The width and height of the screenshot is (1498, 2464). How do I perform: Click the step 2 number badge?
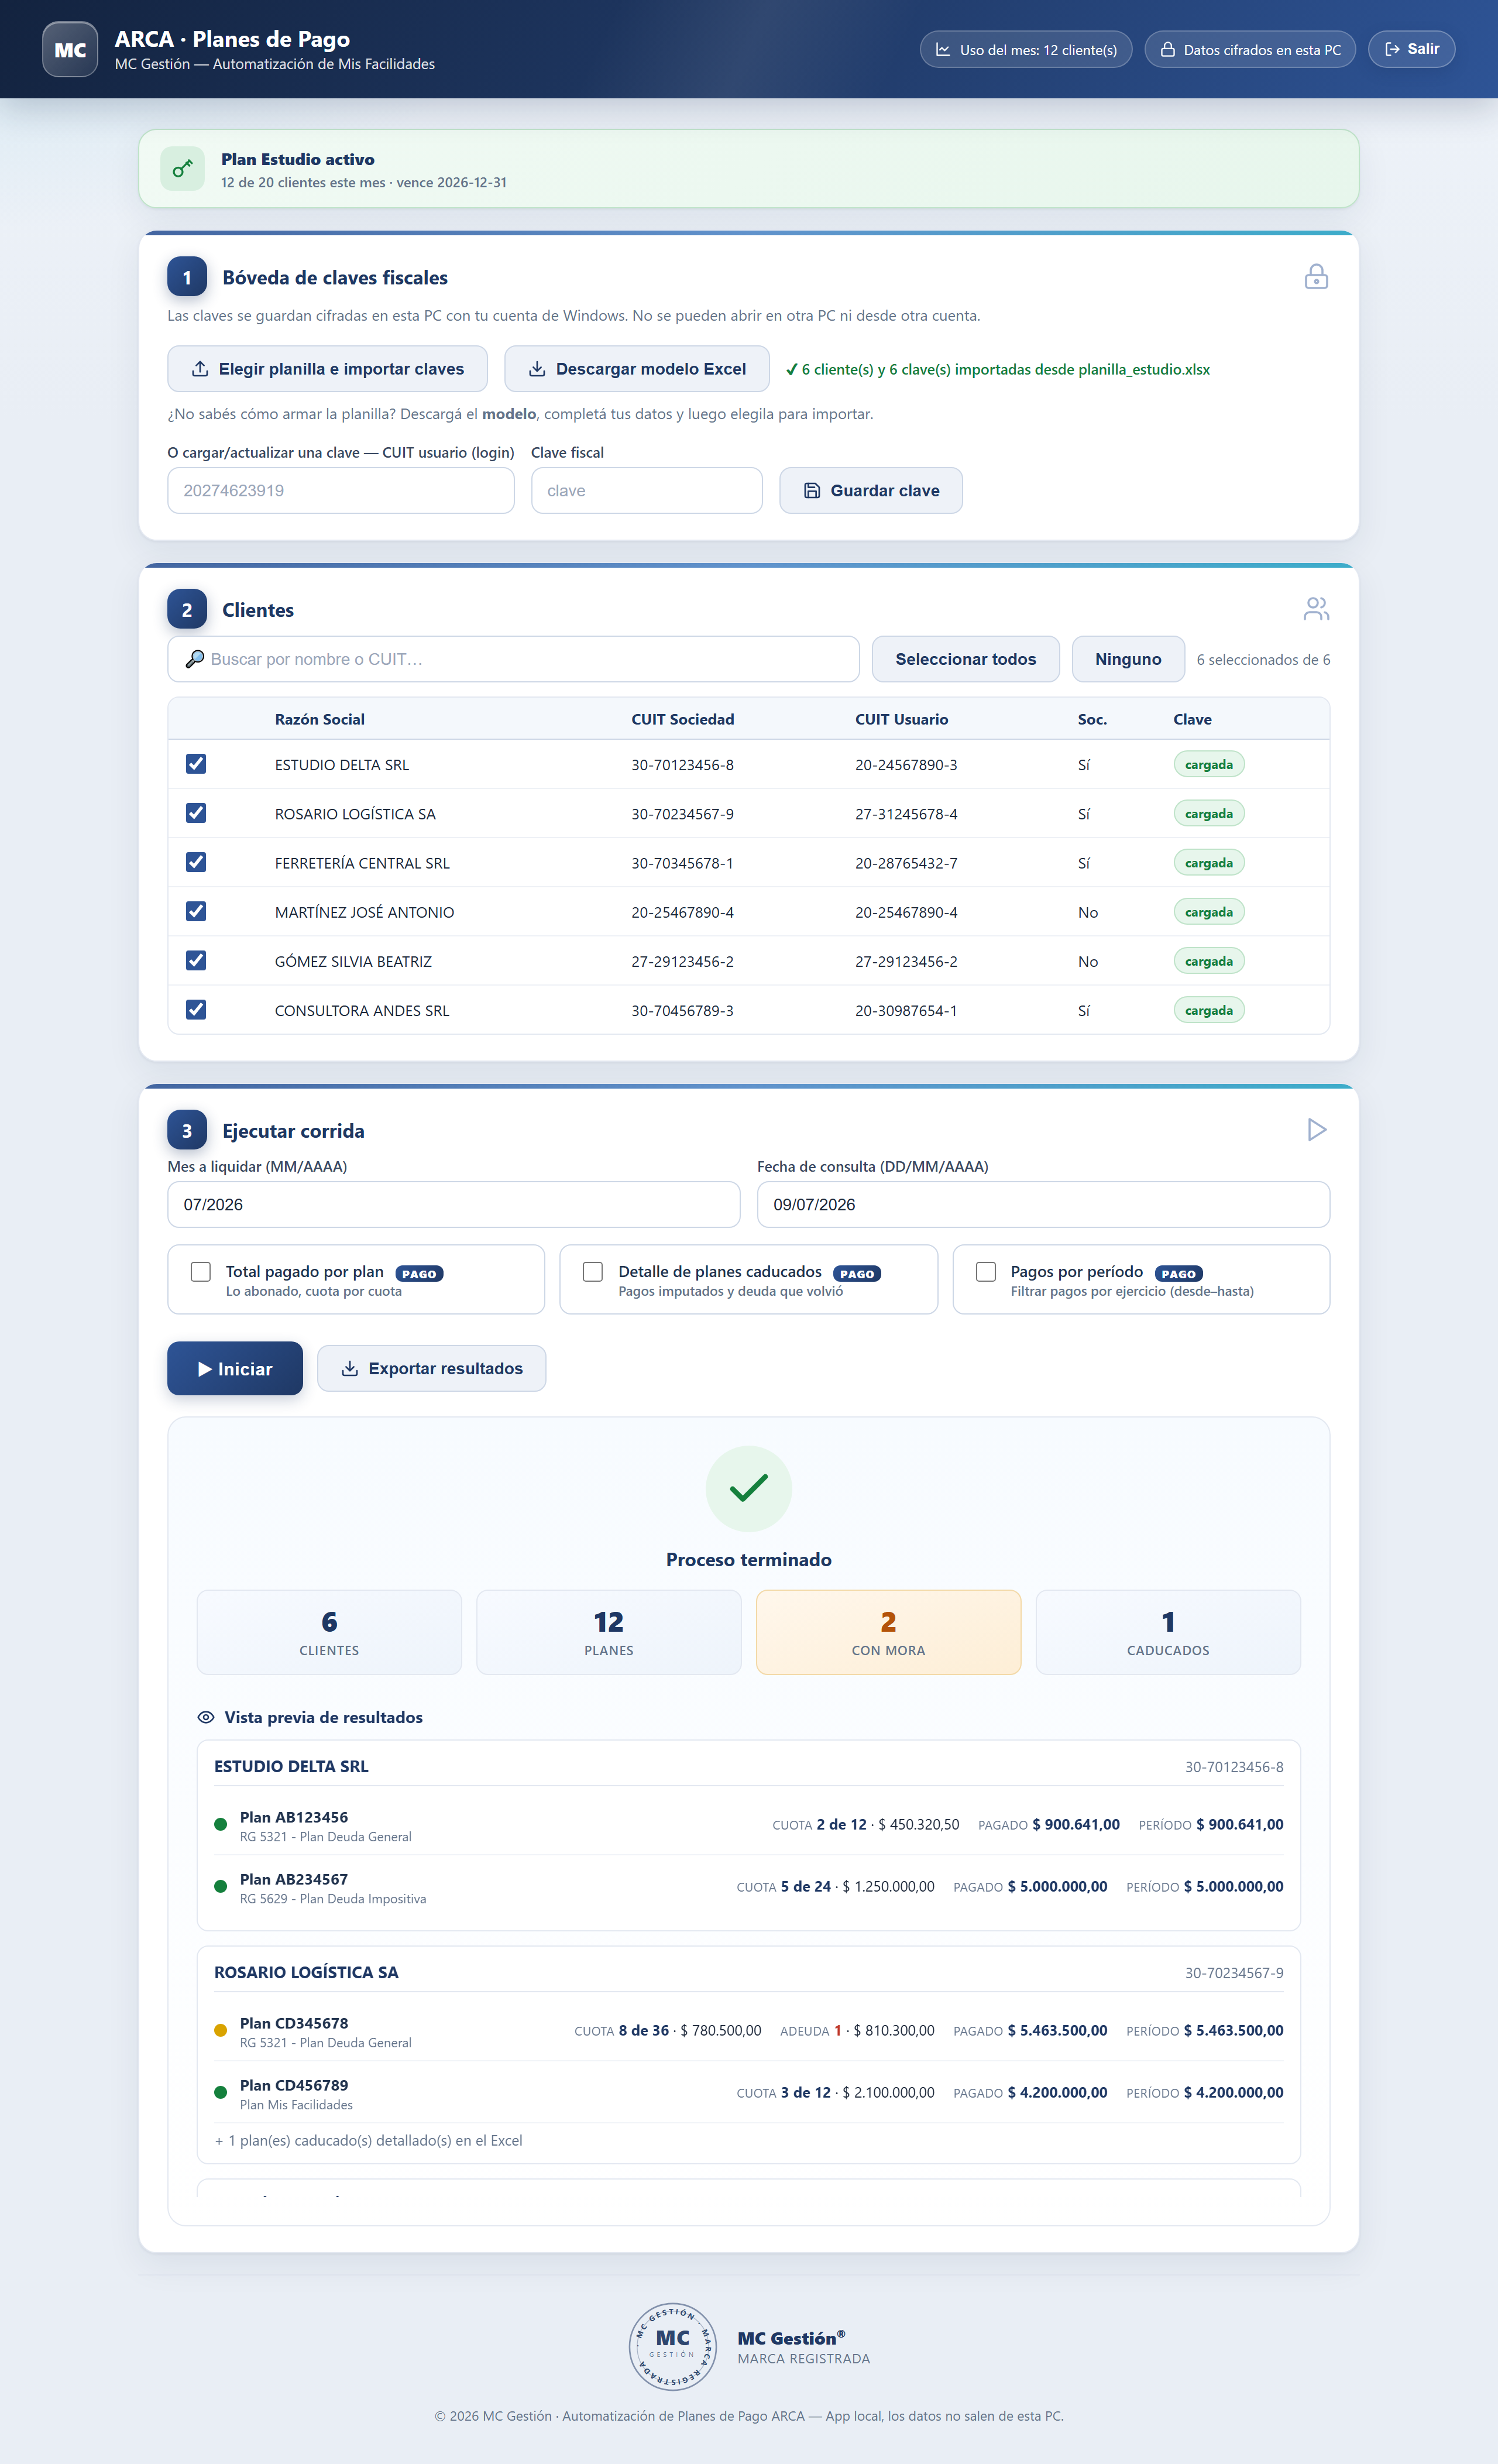click(x=187, y=609)
